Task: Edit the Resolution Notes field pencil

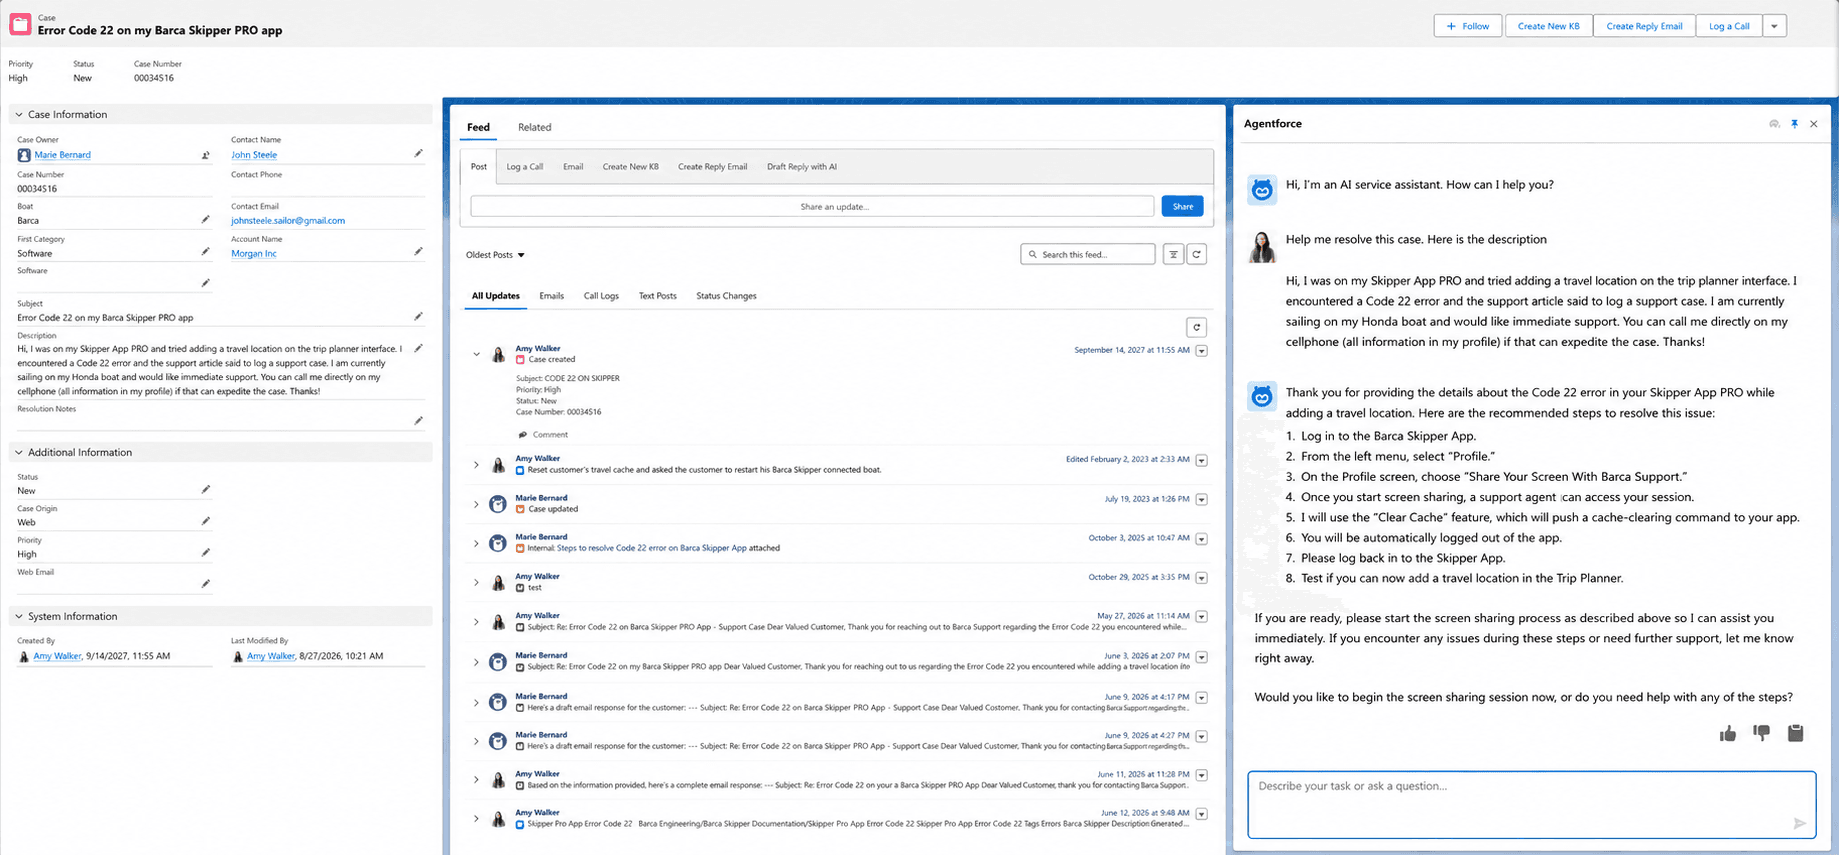Action: (418, 421)
